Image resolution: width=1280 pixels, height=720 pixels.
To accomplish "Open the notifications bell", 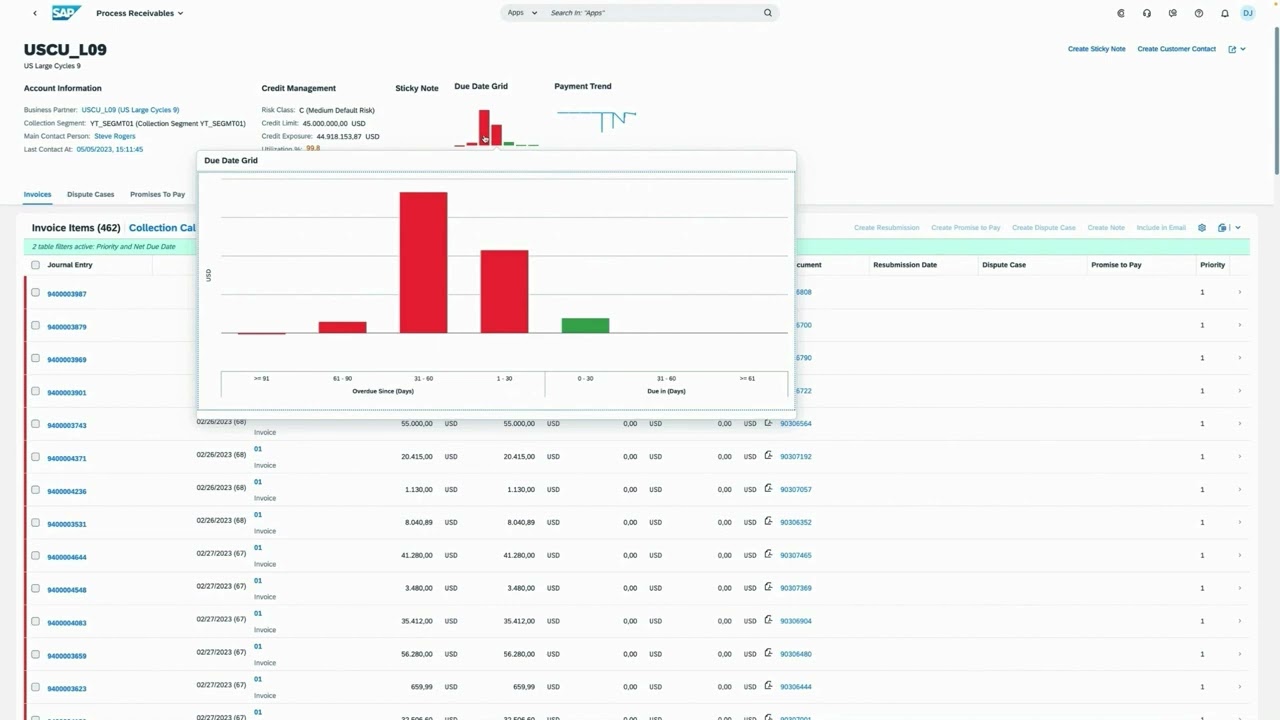I will coord(1225,13).
